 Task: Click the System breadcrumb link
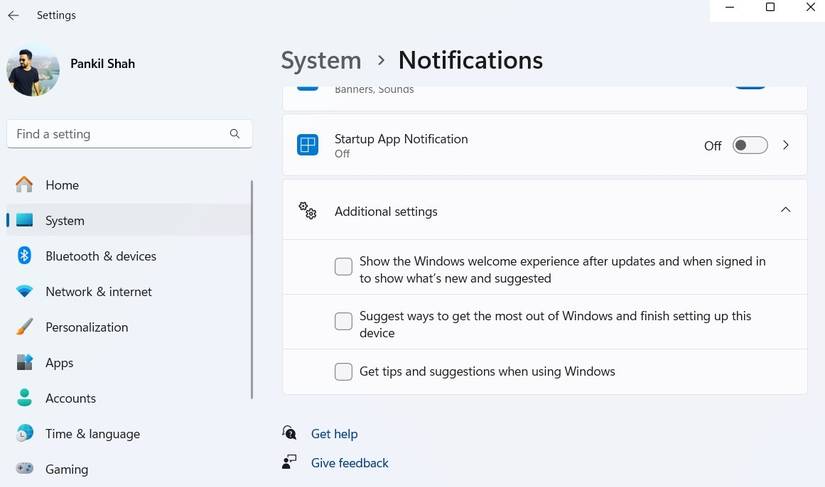click(321, 60)
